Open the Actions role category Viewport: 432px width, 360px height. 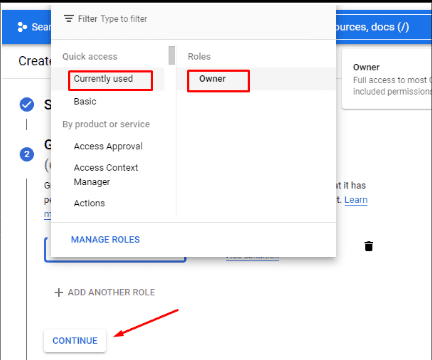click(108, 203)
